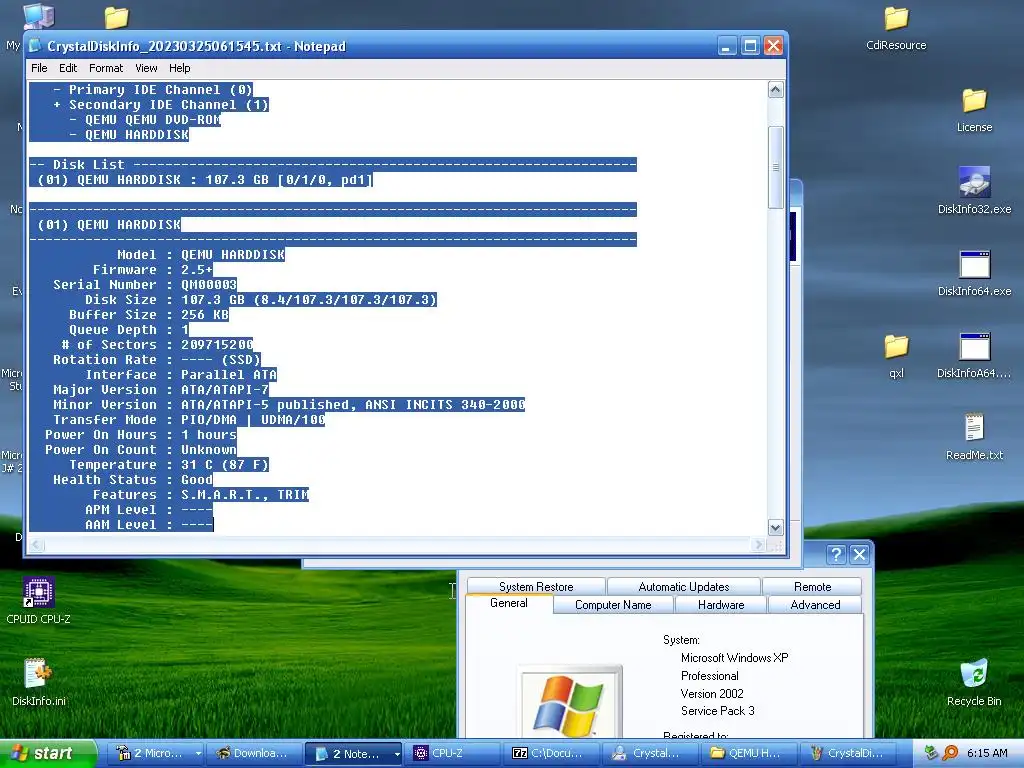
Task: Click the '-- Disk List' header line
Action: pyautogui.click(x=332, y=165)
